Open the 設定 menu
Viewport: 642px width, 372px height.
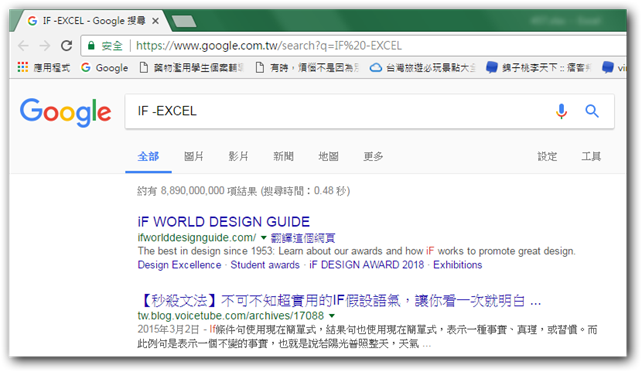(547, 156)
